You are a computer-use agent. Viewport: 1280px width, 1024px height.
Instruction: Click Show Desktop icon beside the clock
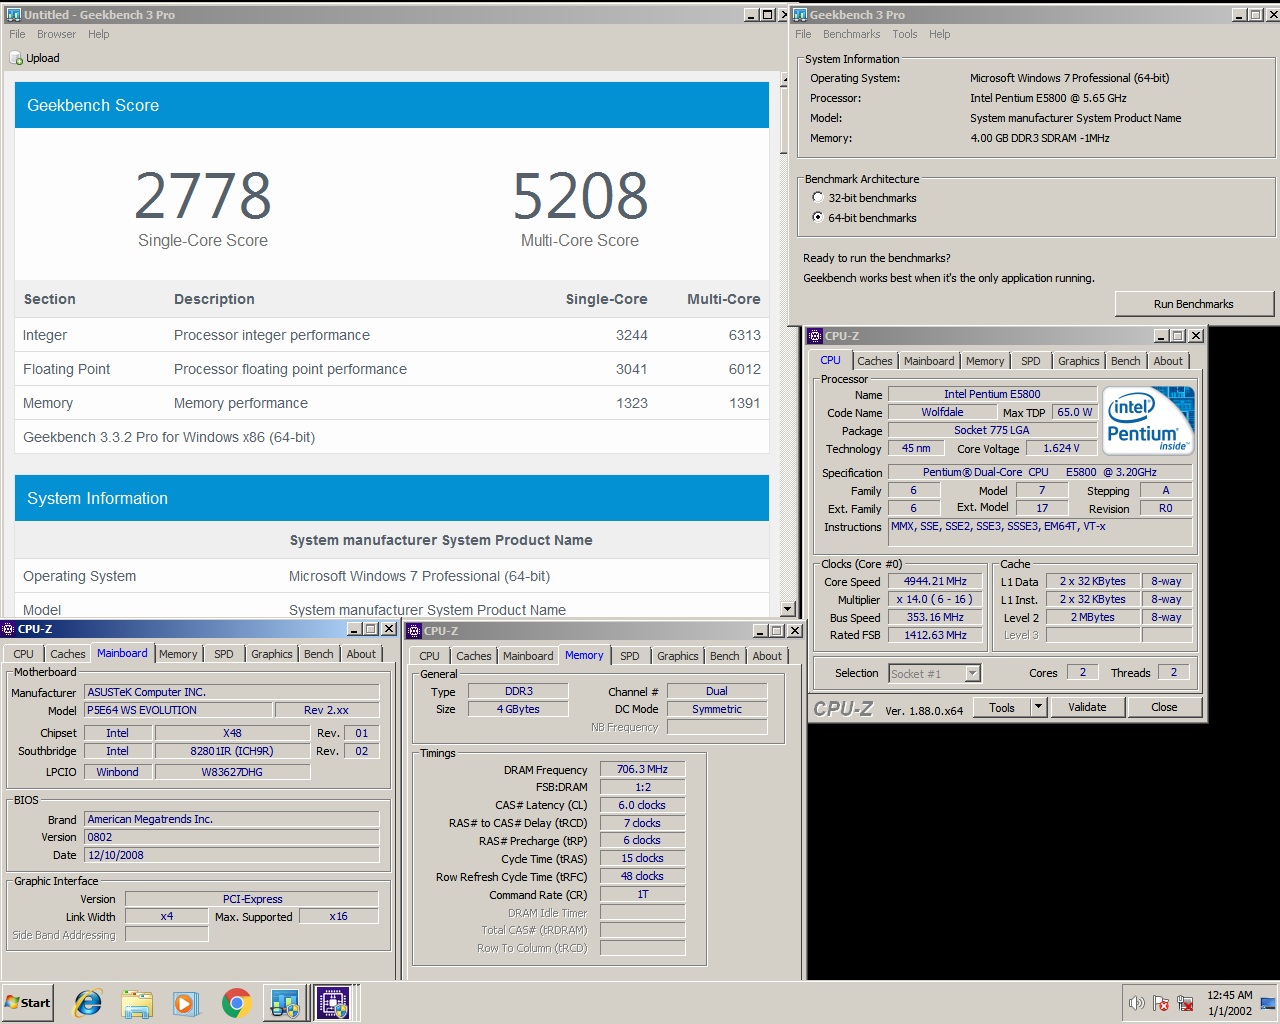pyautogui.click(x=1268, y=1003)
